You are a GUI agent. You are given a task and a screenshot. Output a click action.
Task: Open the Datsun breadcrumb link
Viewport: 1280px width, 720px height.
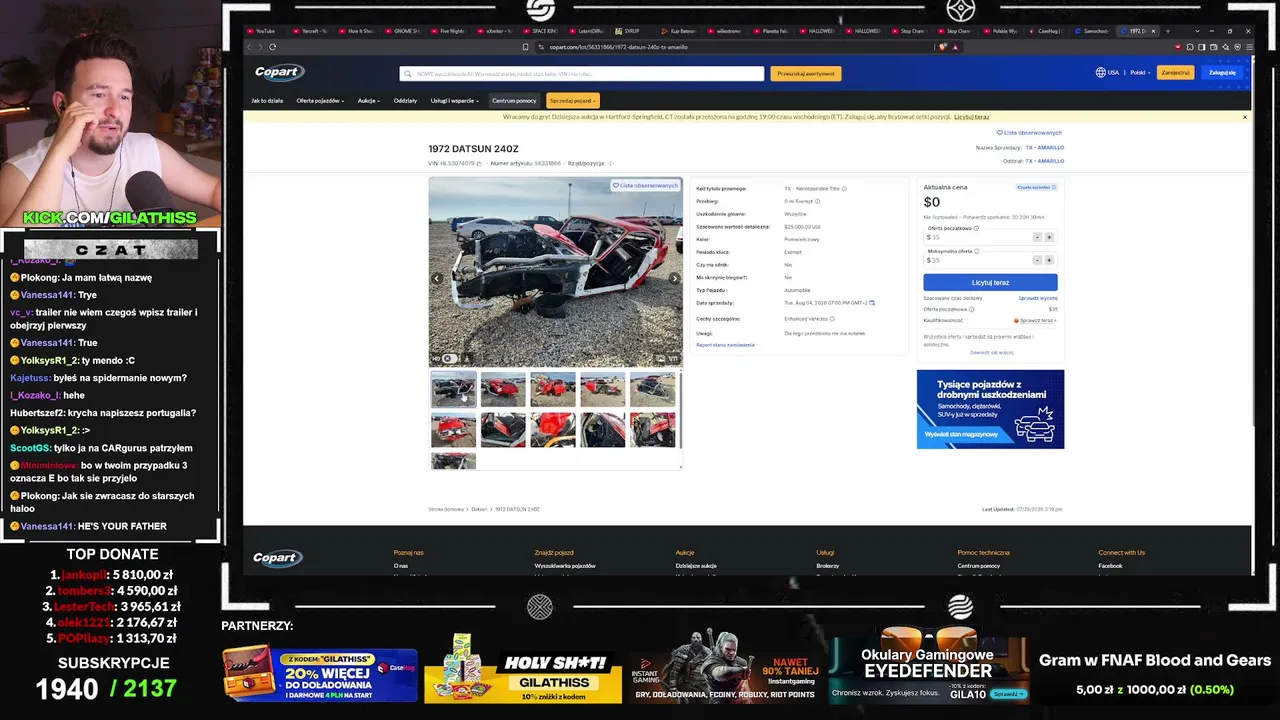(479, 509)
